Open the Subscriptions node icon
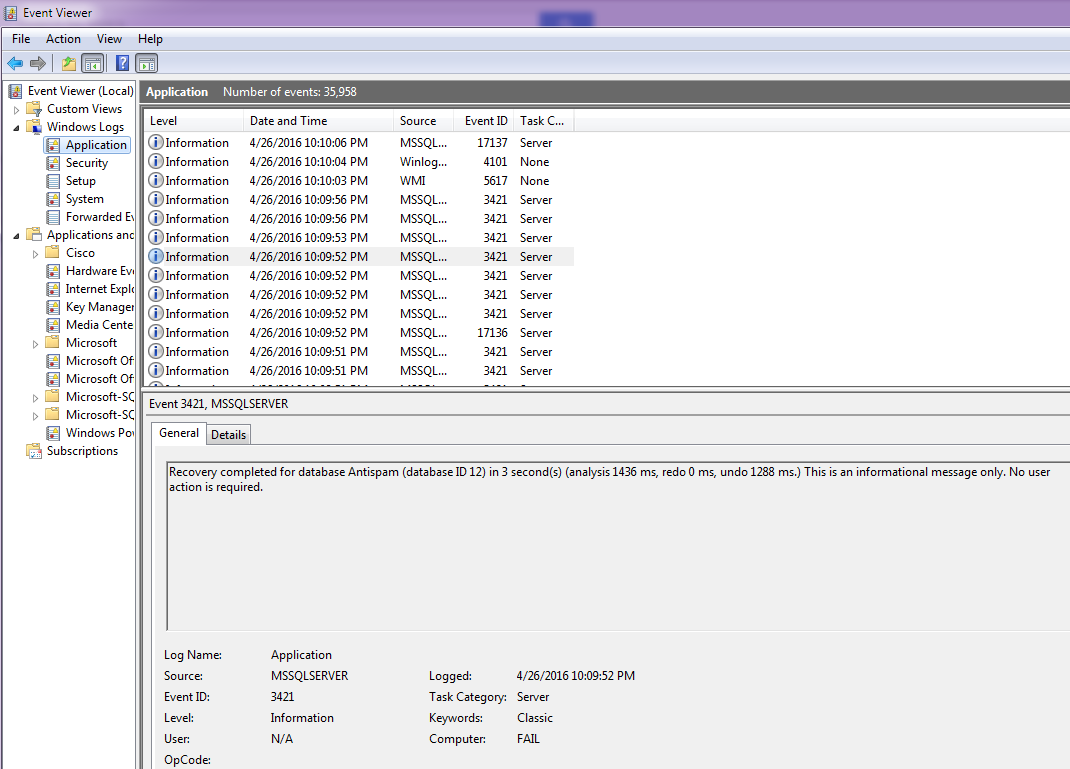1070x769 pixels. (x=34, y=451)
